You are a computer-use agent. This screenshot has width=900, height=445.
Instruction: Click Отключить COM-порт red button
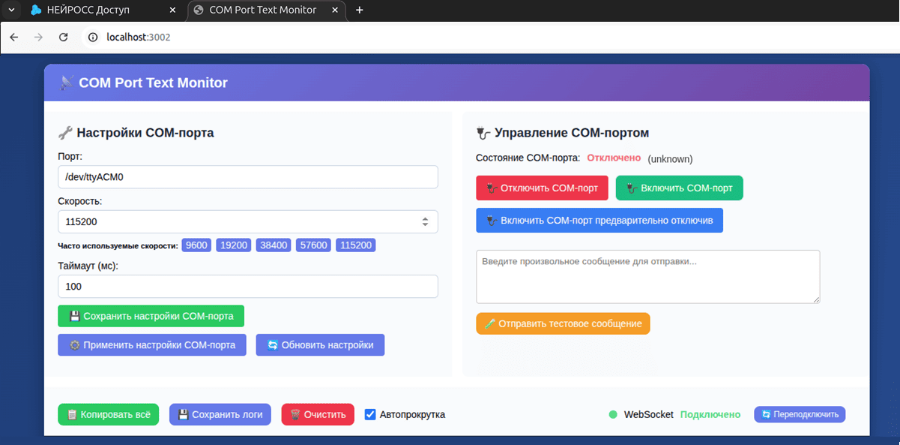(542, 188)
